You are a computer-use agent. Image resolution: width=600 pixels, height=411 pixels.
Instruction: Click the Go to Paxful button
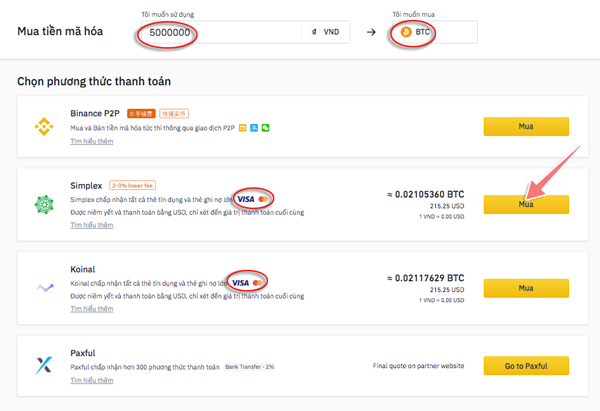526,366
